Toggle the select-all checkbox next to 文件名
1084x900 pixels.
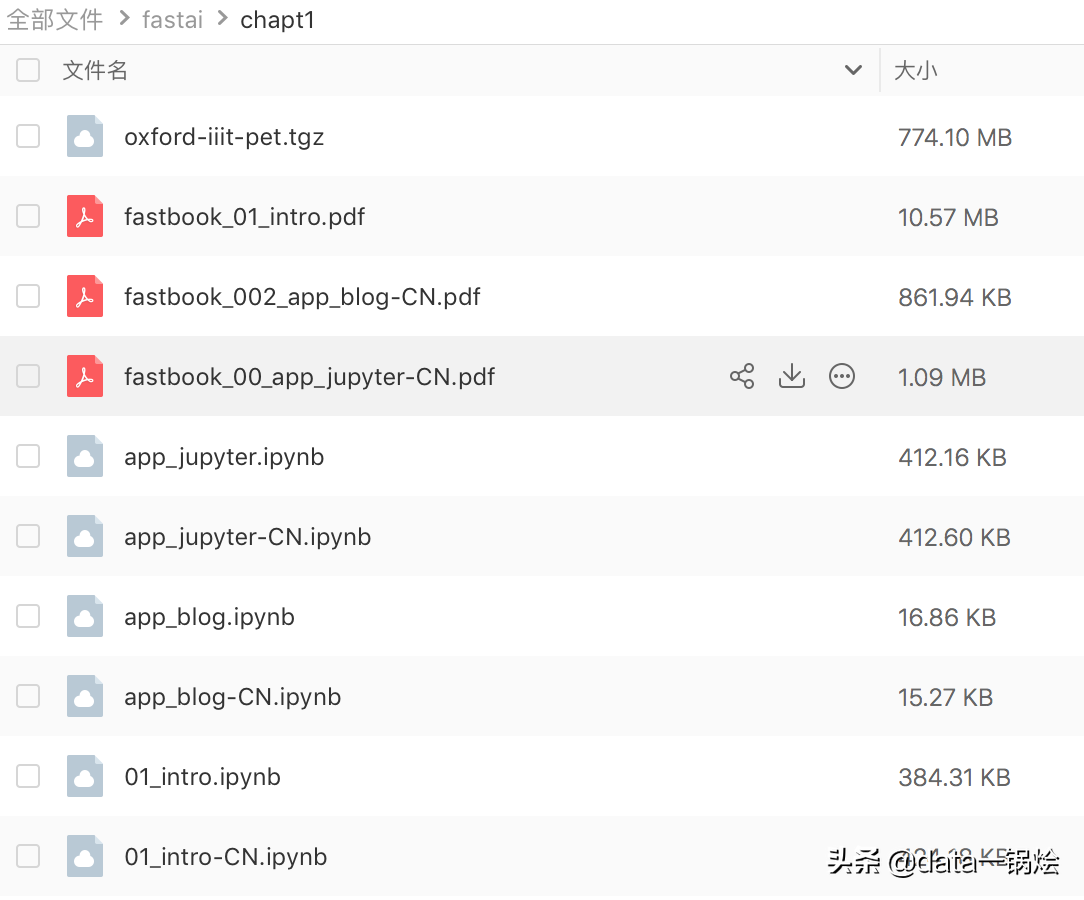(x=28, y=70)
